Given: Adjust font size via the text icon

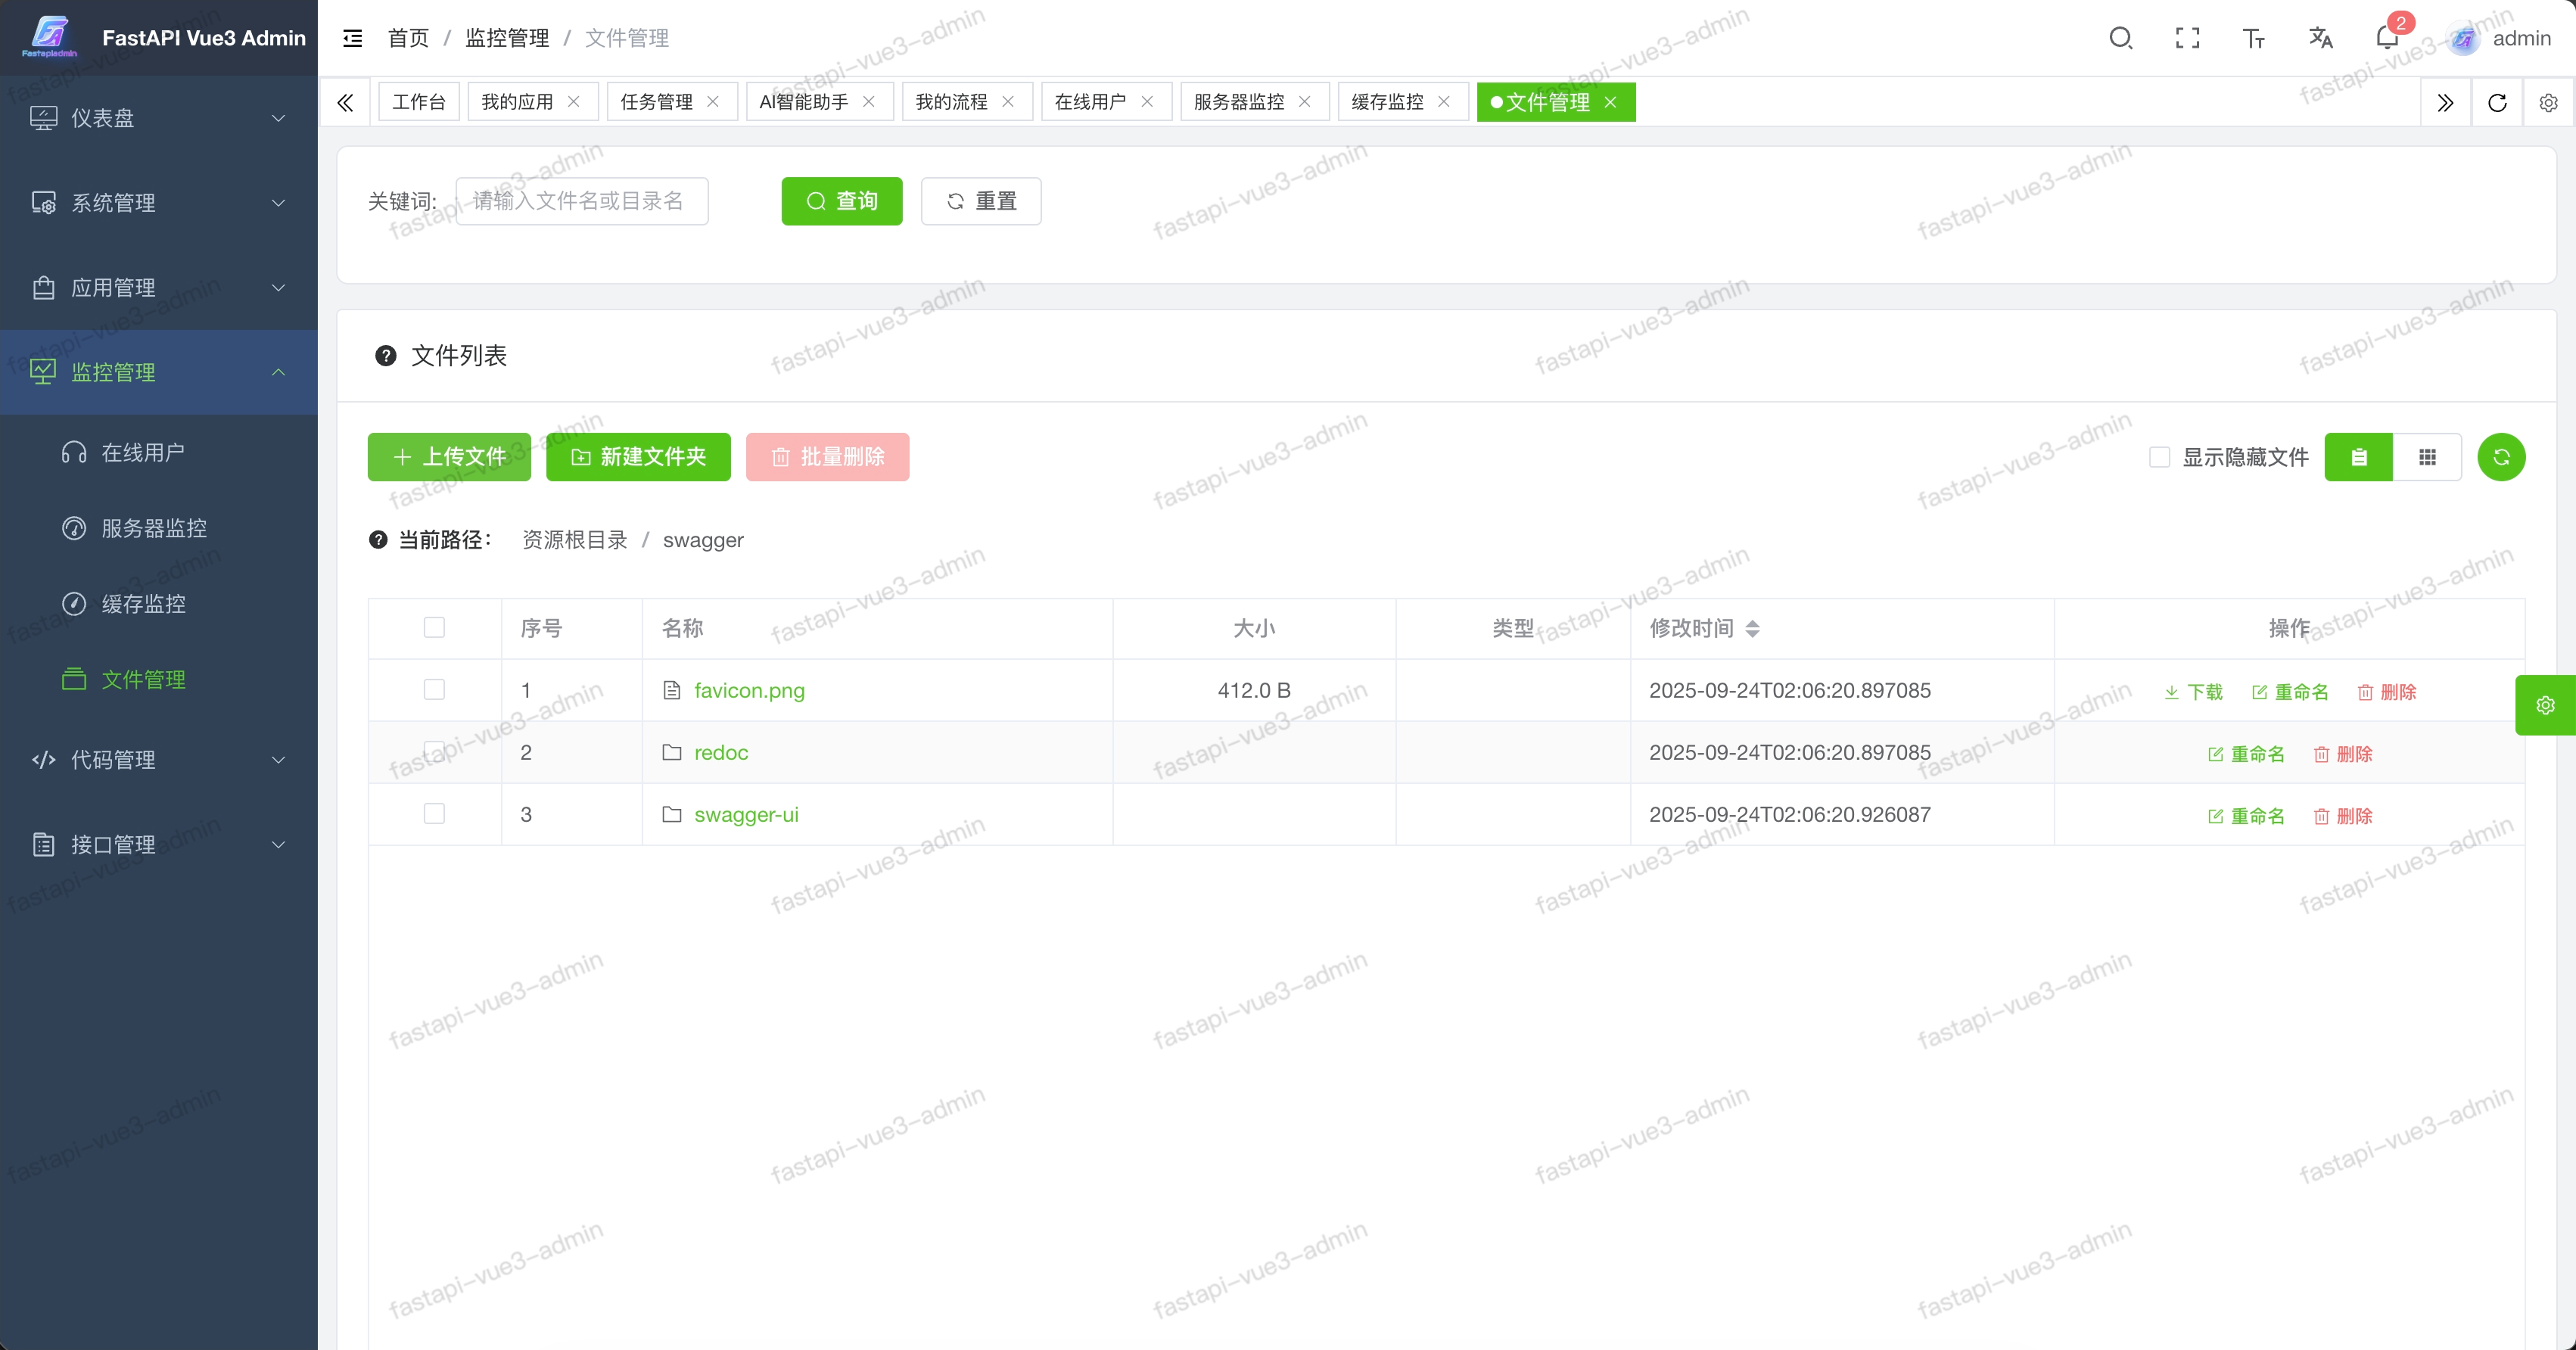Looking at the screenshot, I should (x=2253, y=38).
